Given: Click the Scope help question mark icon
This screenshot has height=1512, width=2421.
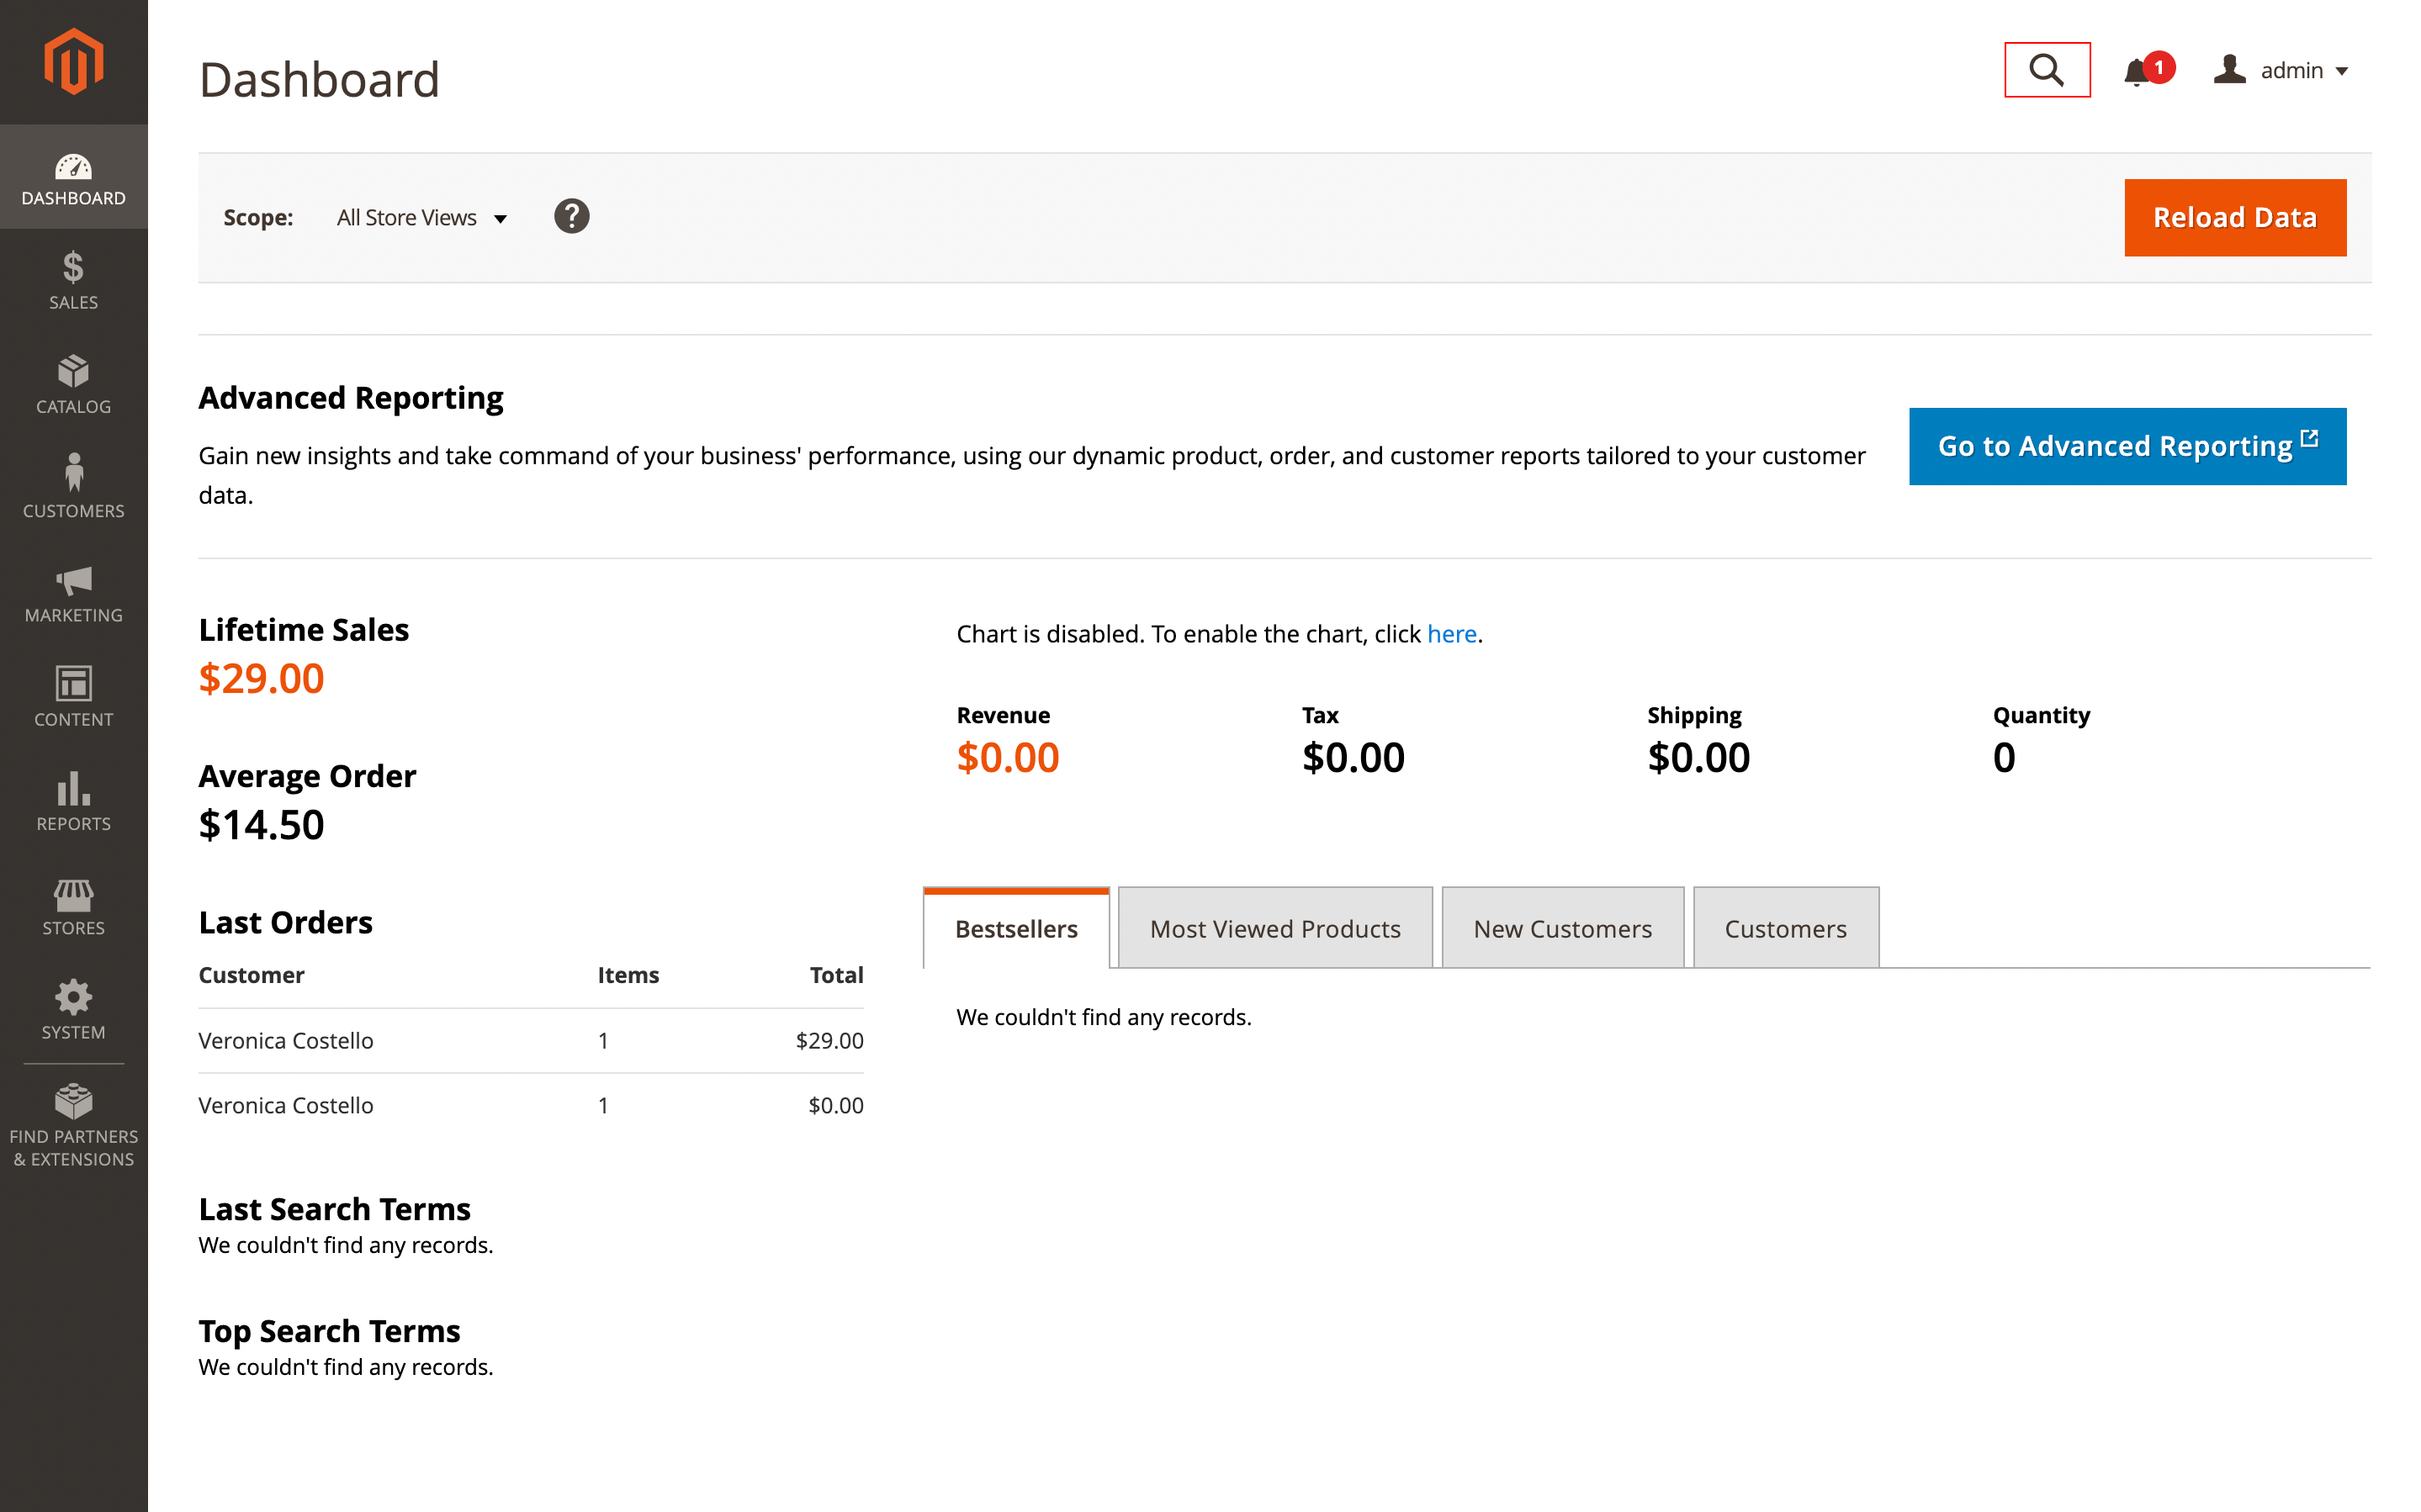Looking at the screenshot, I should click(571, 216).
